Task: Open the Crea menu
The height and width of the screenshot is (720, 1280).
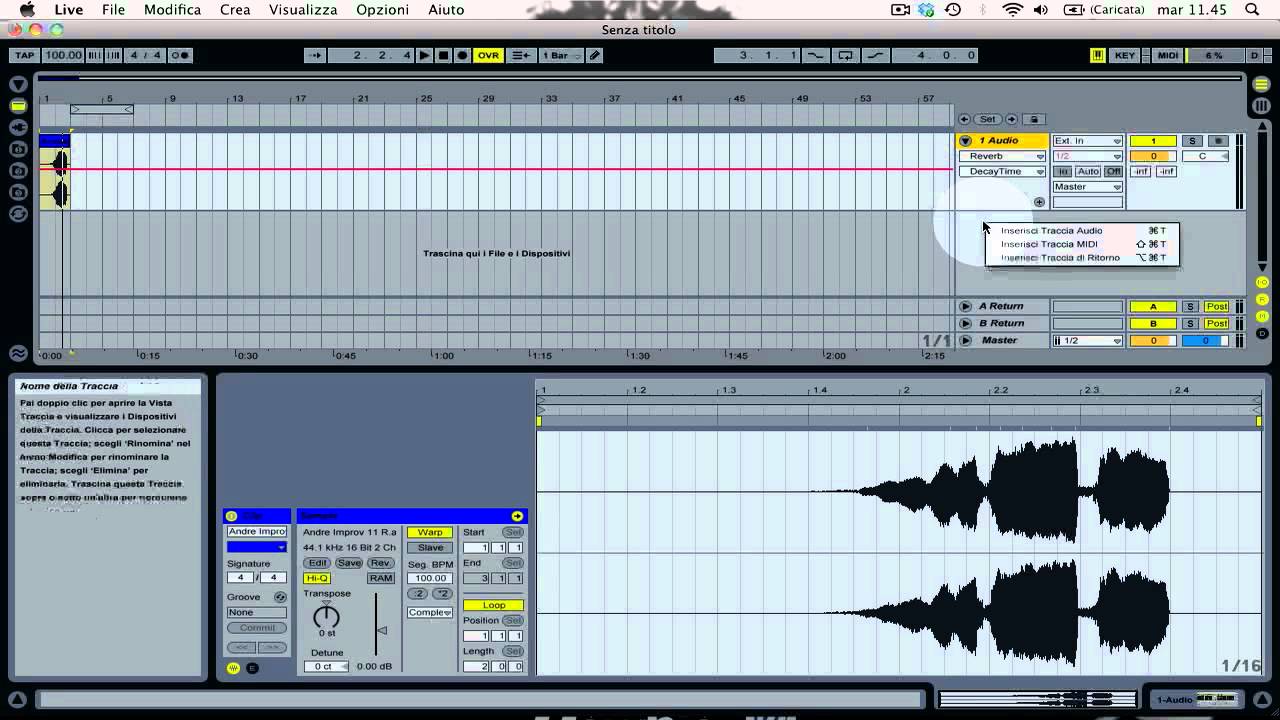Action: click(x=235, y=10)
